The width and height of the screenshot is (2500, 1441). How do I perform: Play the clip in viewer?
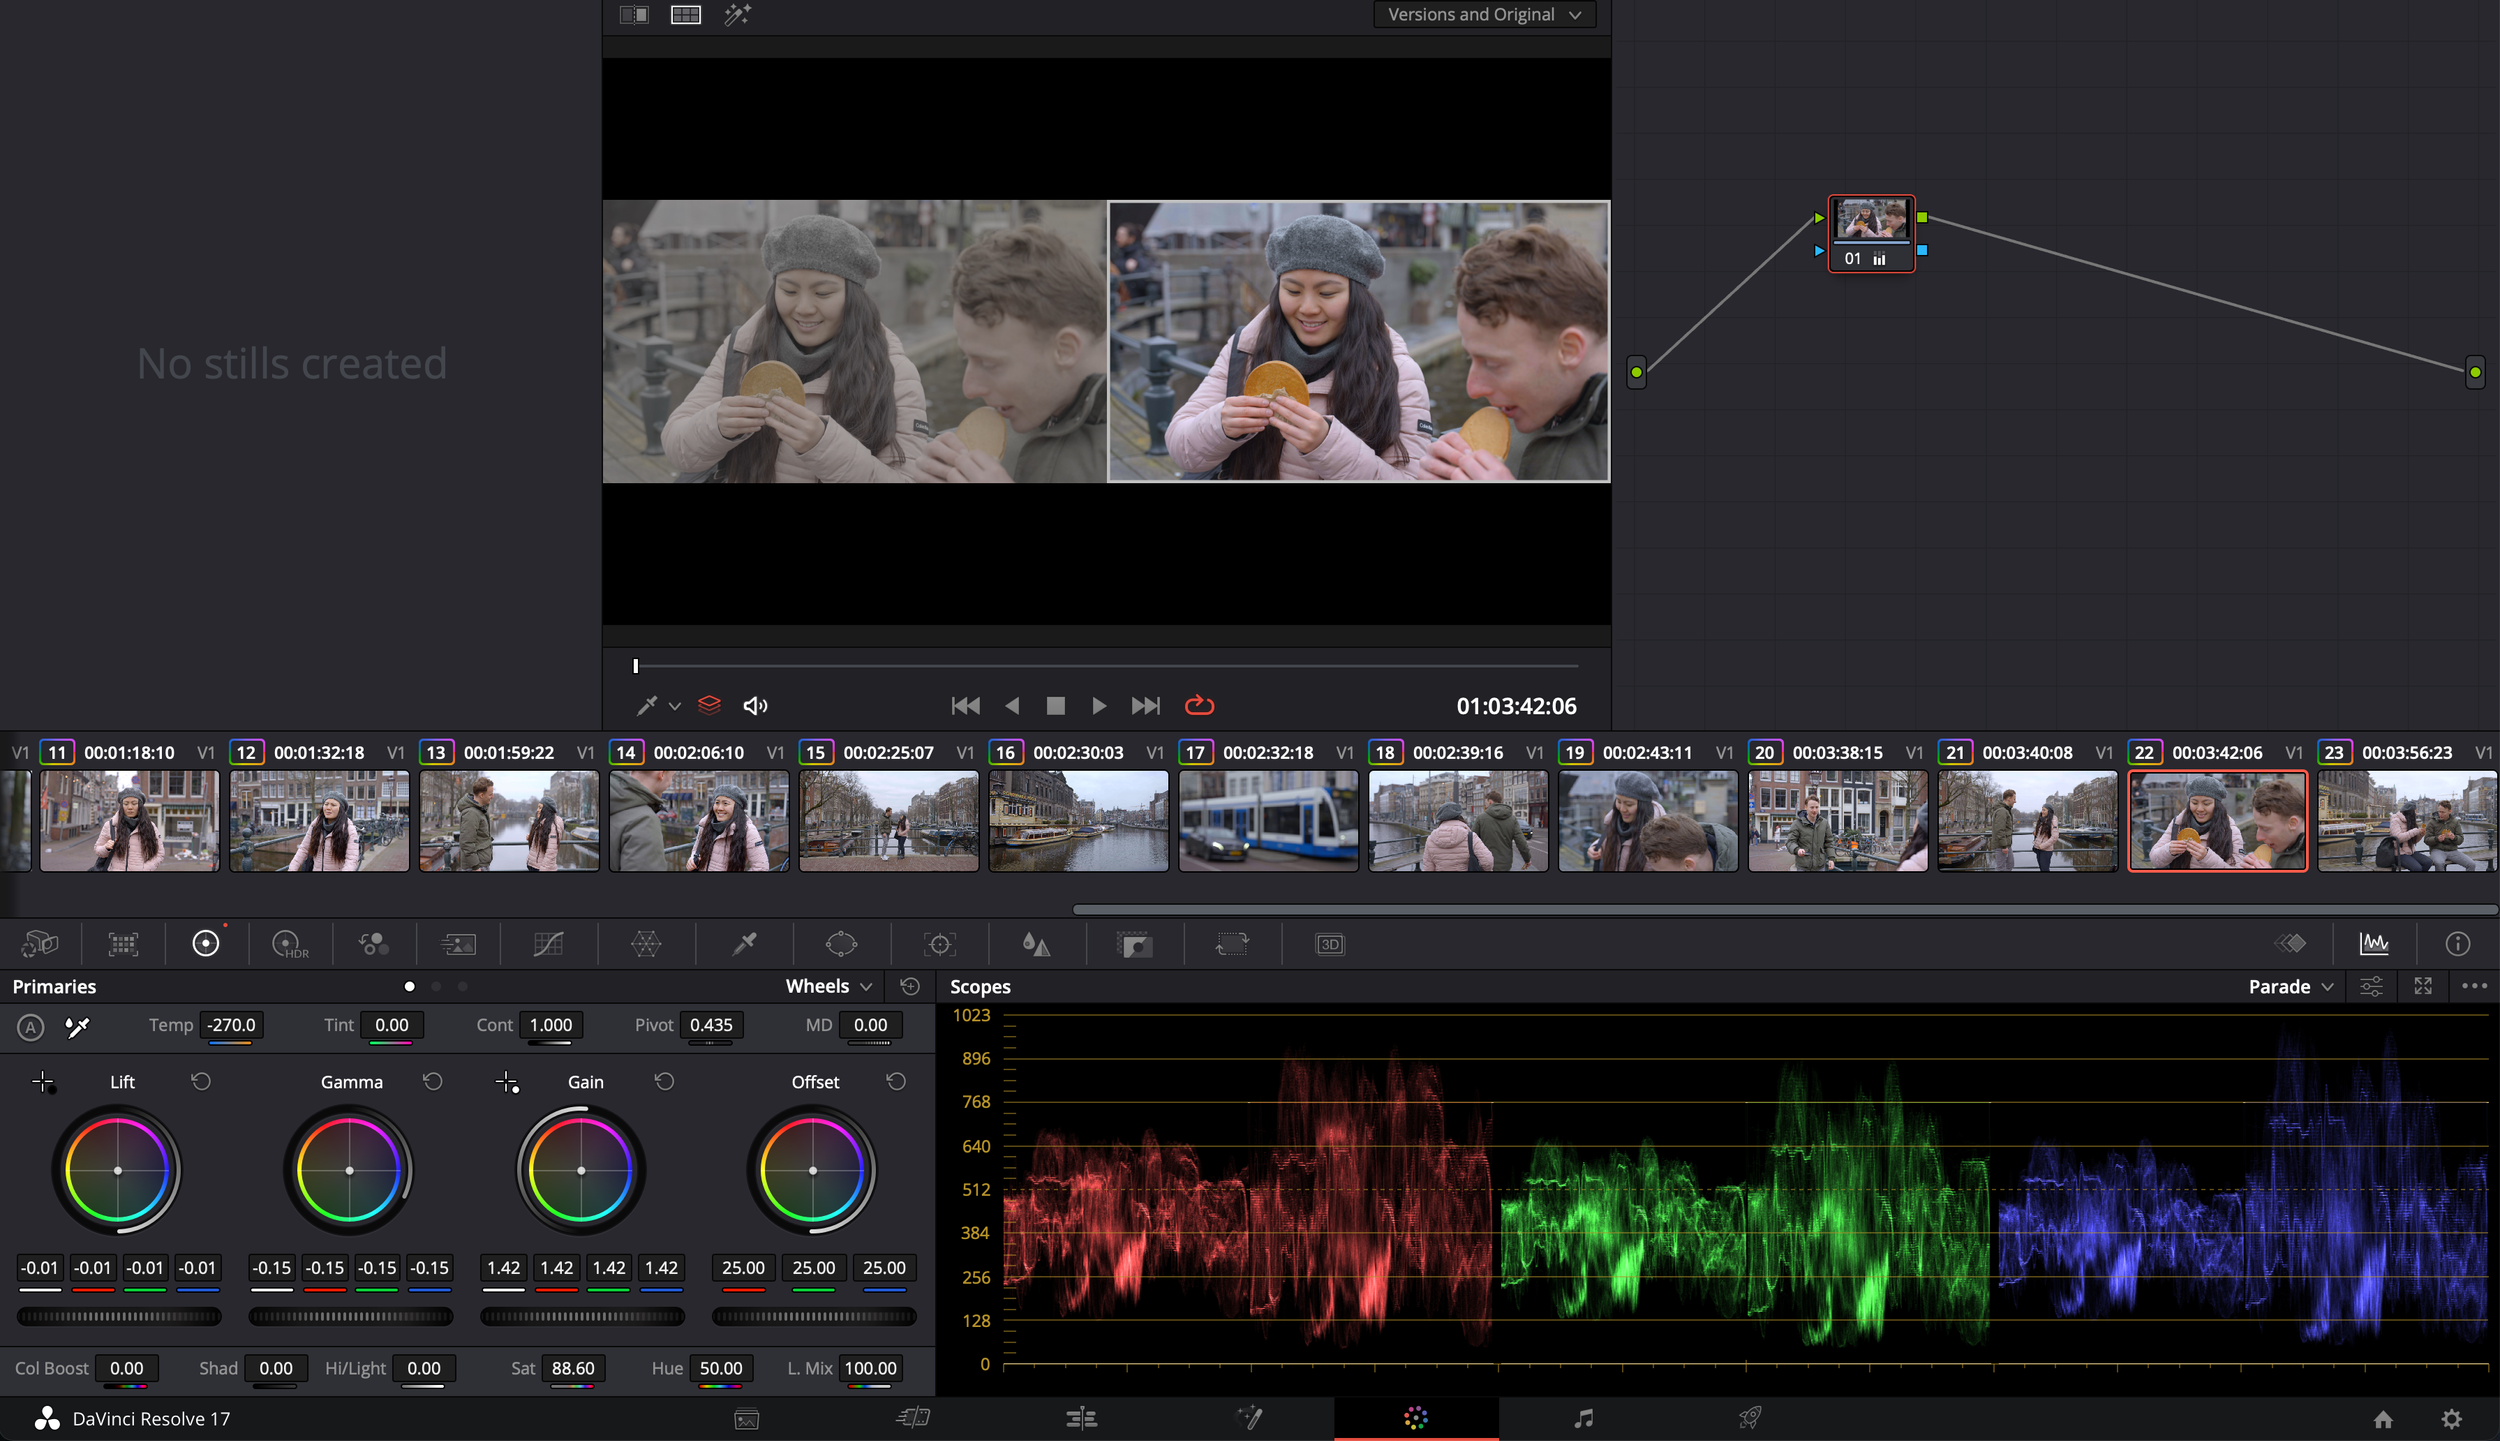tap(1098, 706)
